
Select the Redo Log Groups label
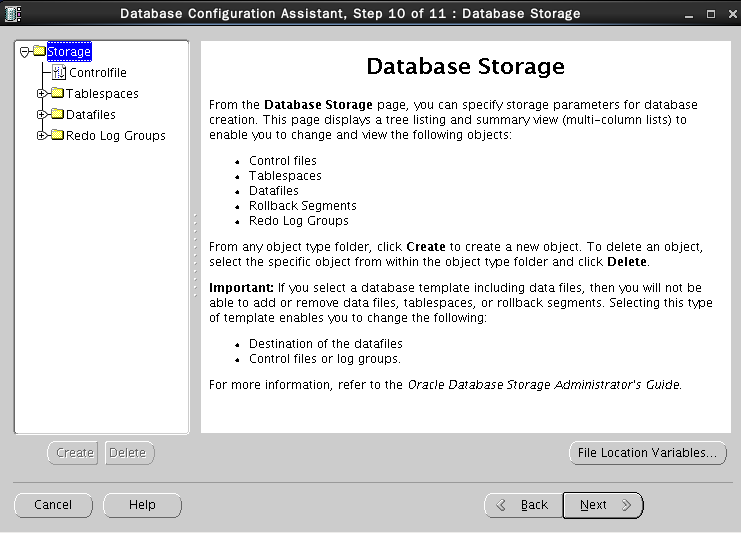115,136
